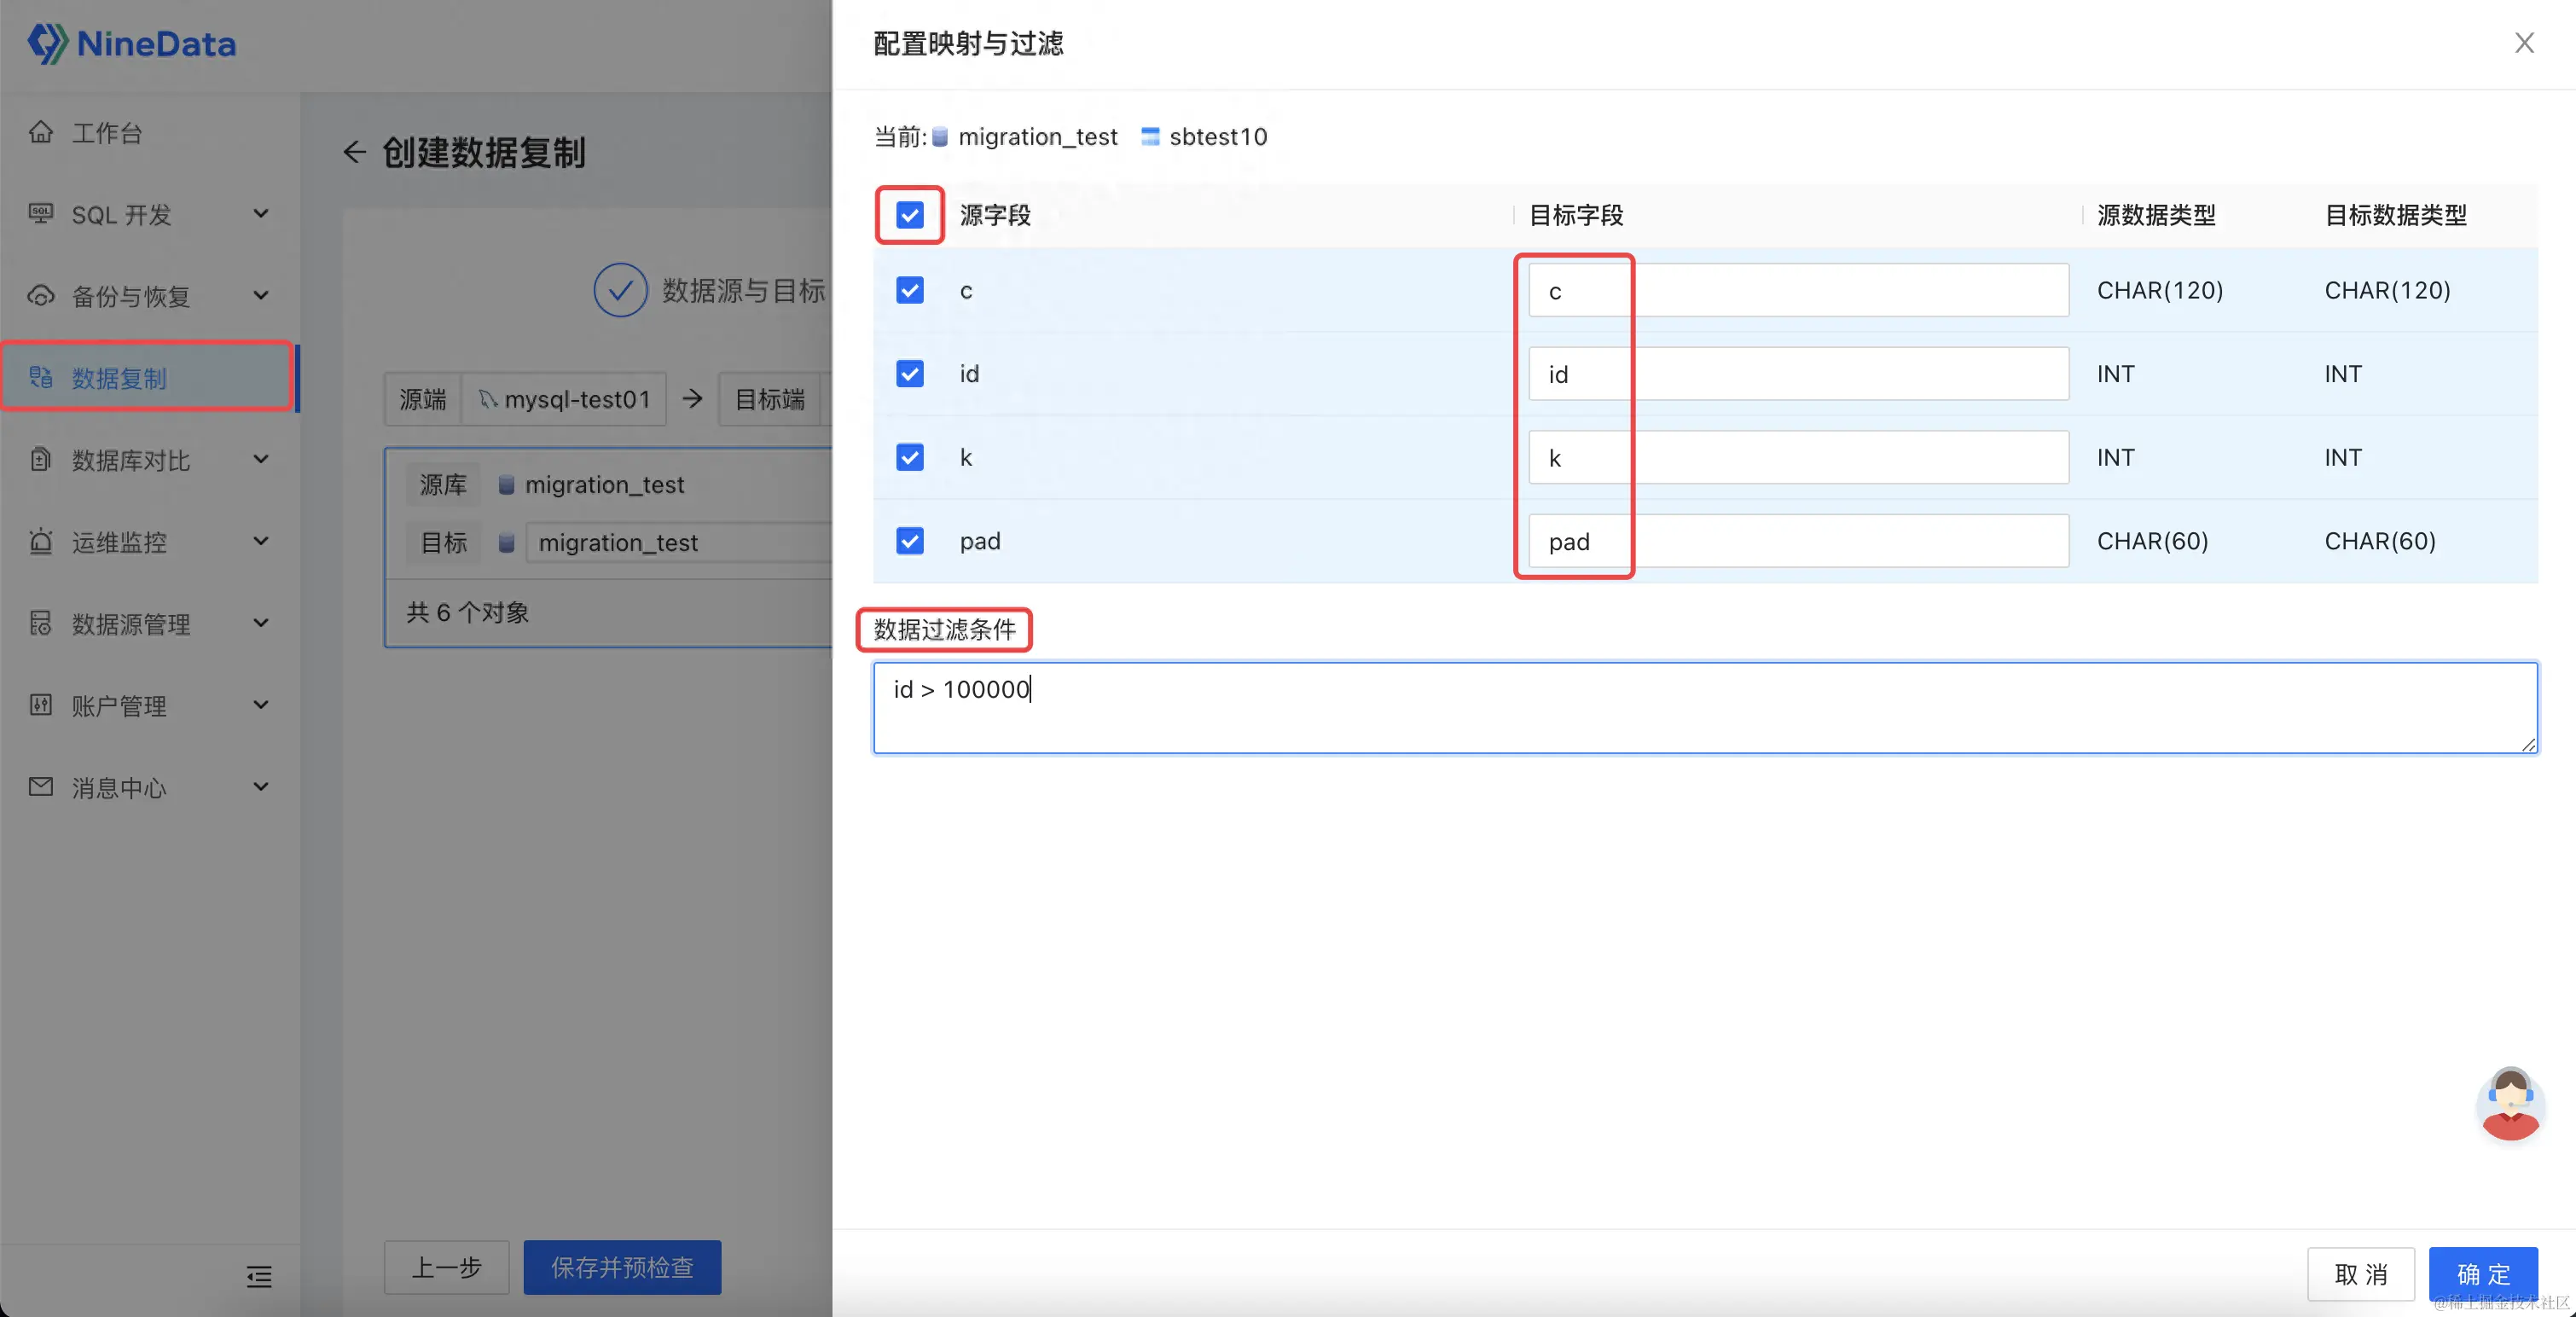Click the sidebar collapse icon
The image size is (2576, 1317).
pyautogui.click(x=259, y=1276)
